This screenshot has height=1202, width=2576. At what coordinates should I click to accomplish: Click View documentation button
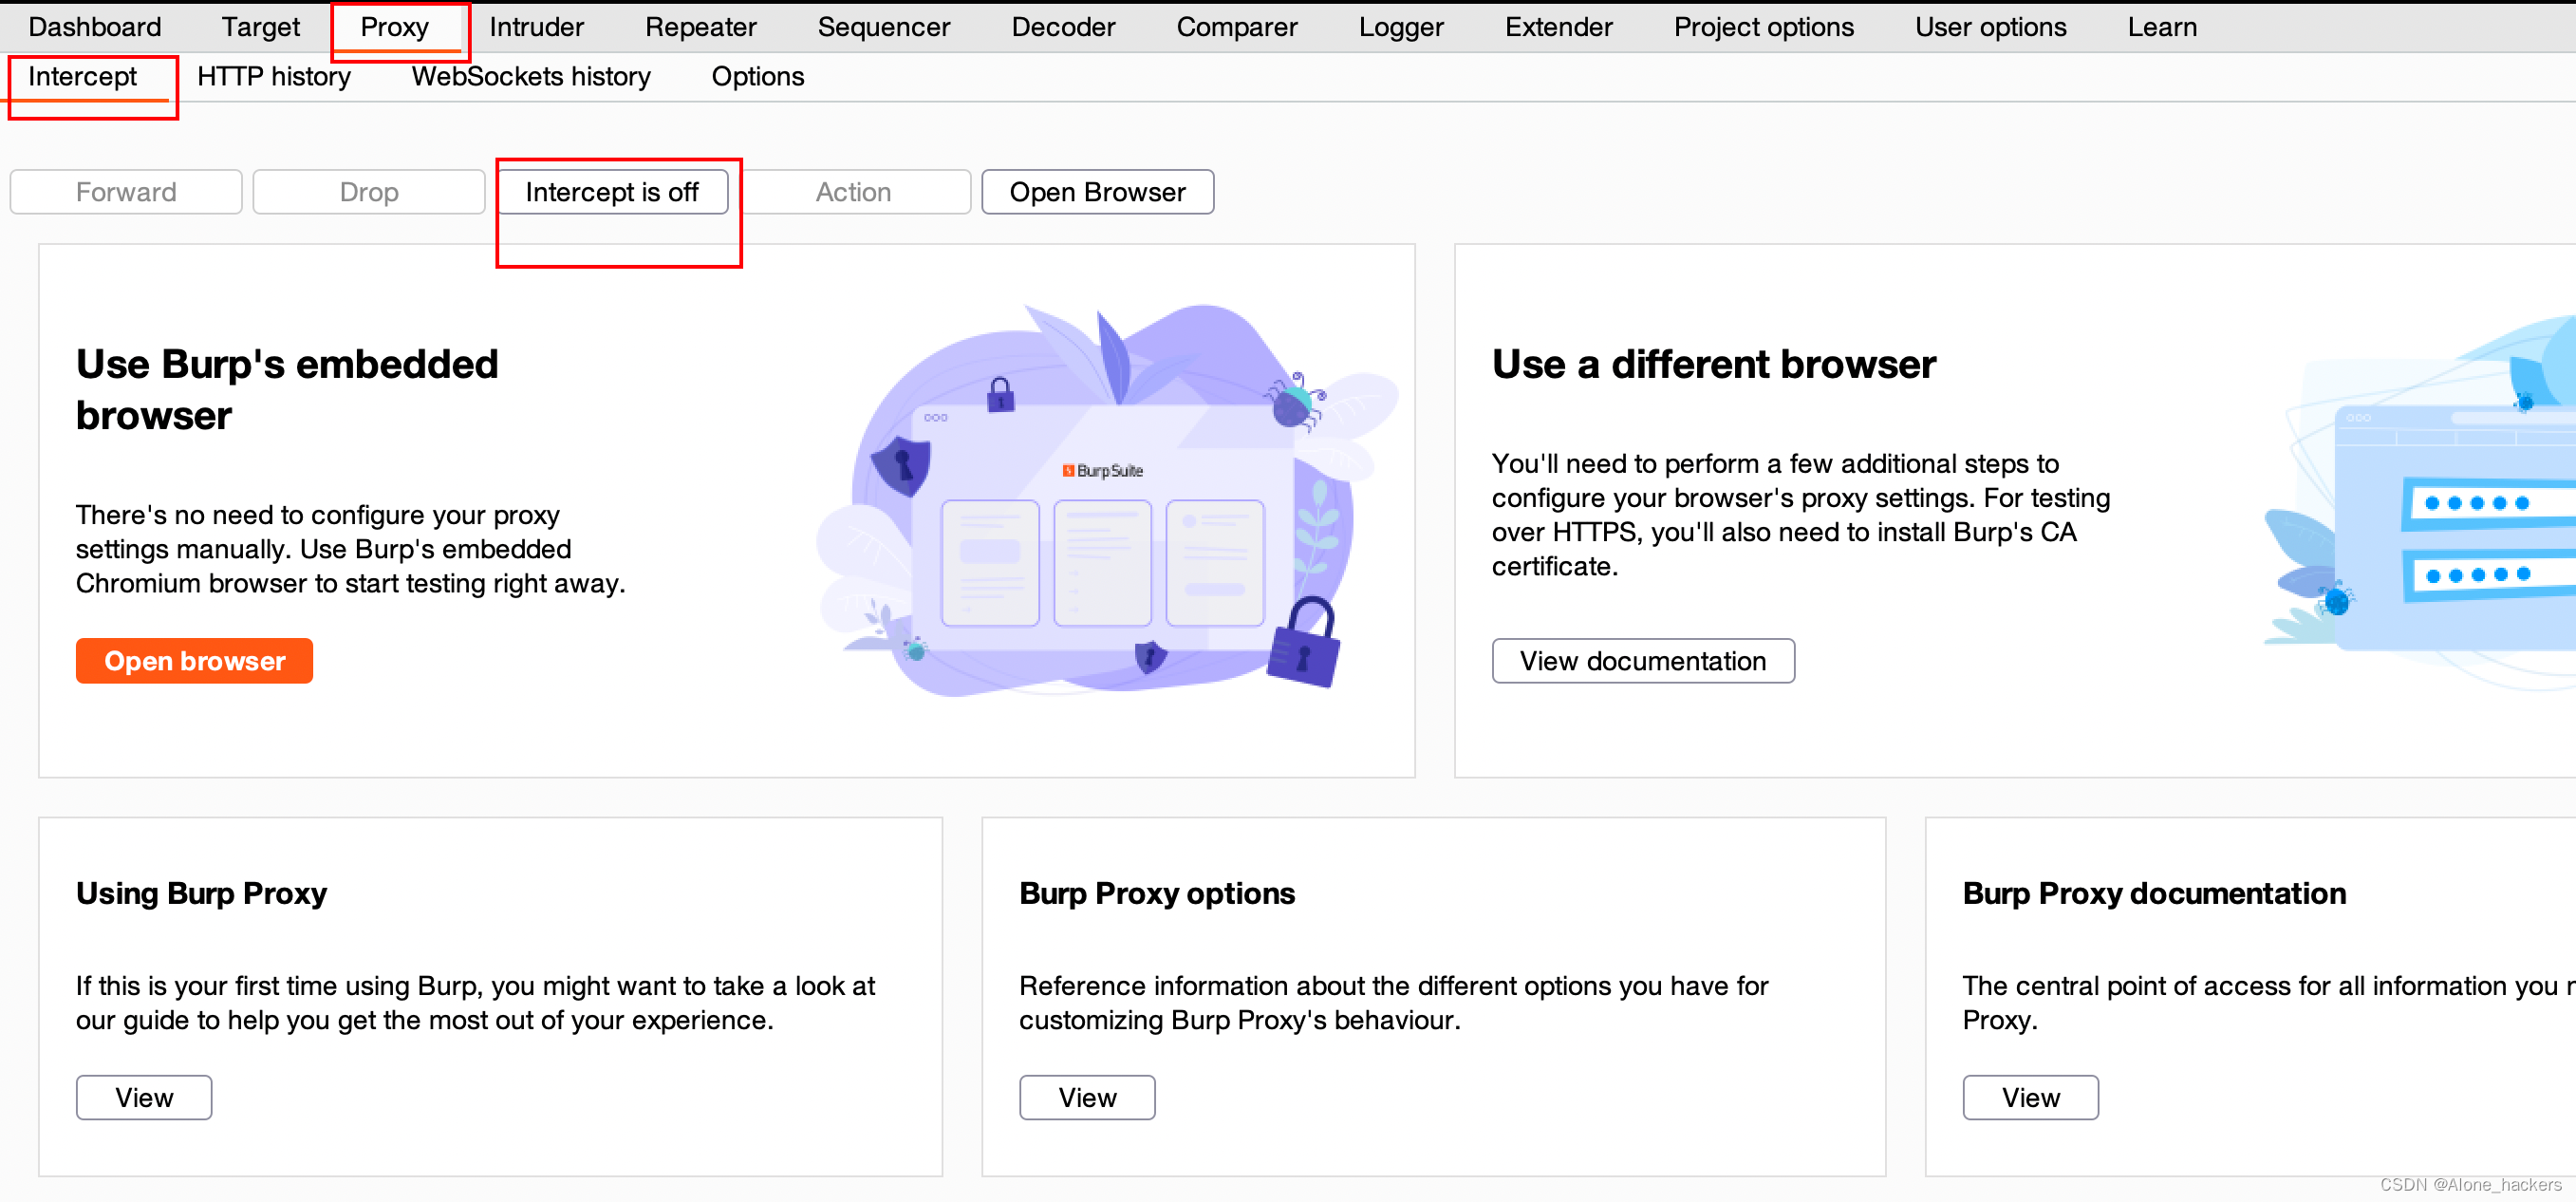point(1642,661)
